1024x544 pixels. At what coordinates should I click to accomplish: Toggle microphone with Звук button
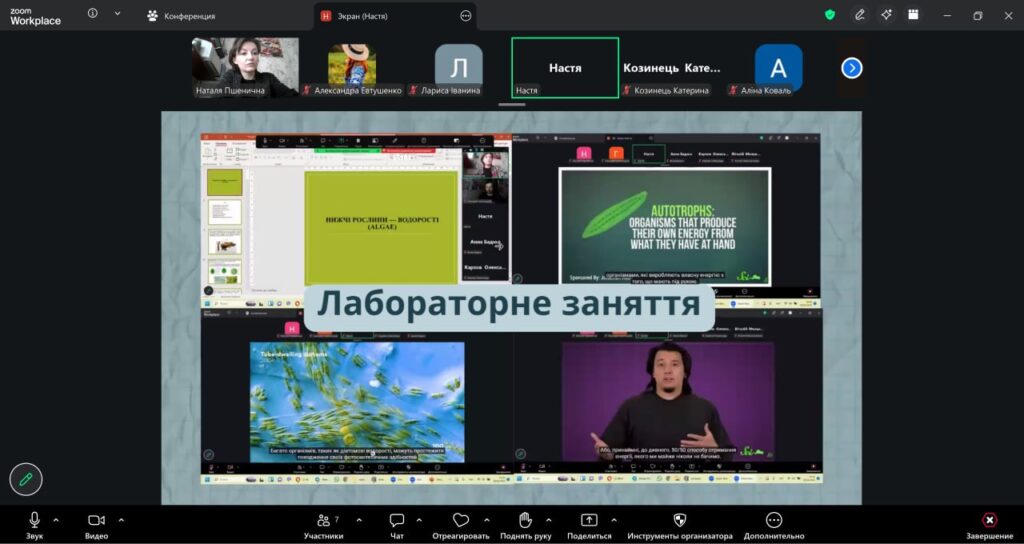pyautogui.click(x=35, y=526)
